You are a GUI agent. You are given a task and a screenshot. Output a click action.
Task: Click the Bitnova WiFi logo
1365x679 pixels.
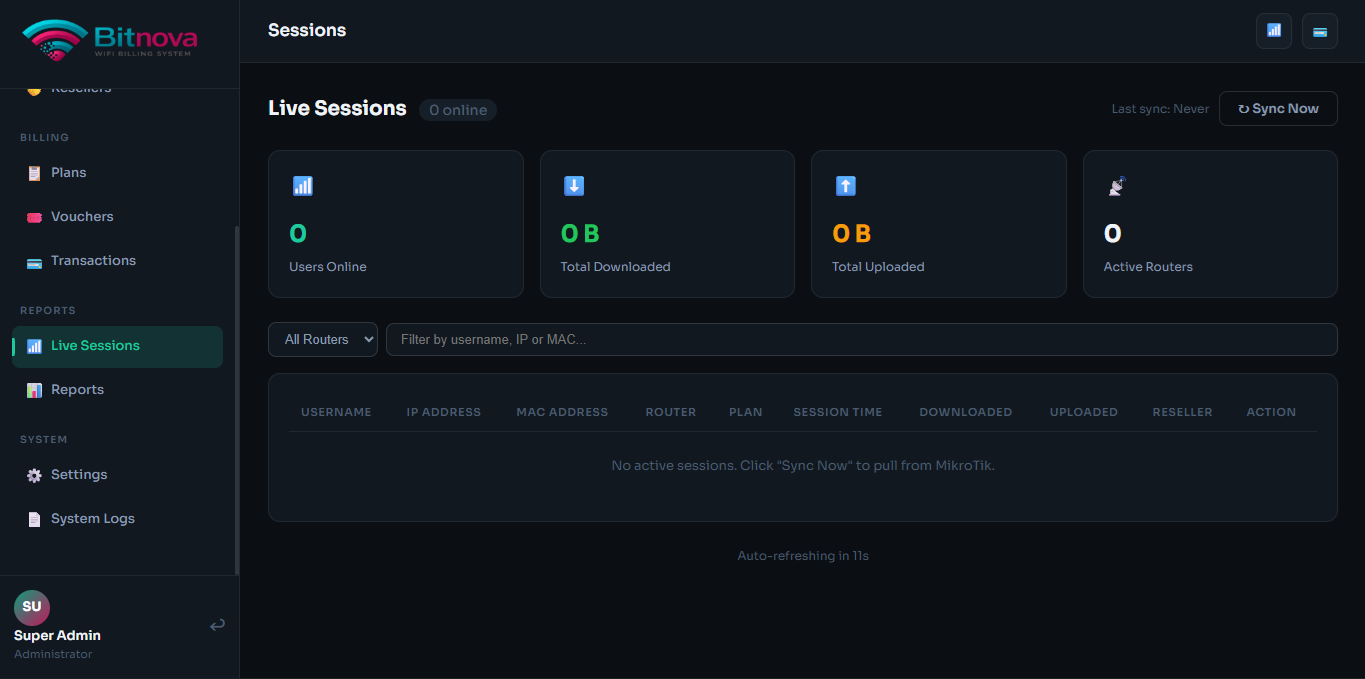110,40
